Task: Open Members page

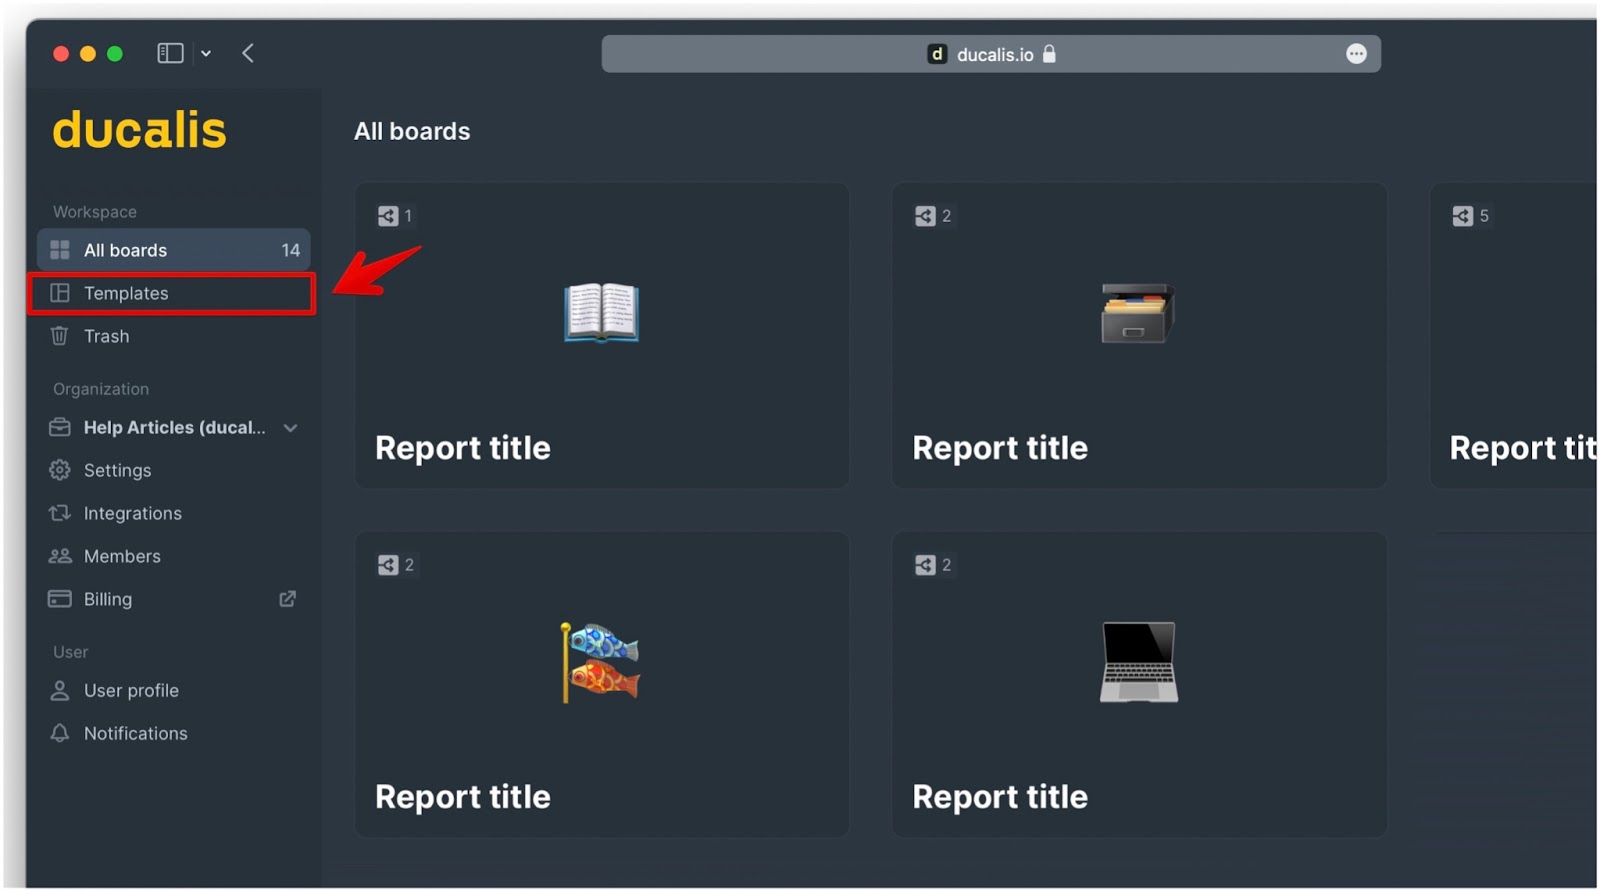Action: pos(173,556)
